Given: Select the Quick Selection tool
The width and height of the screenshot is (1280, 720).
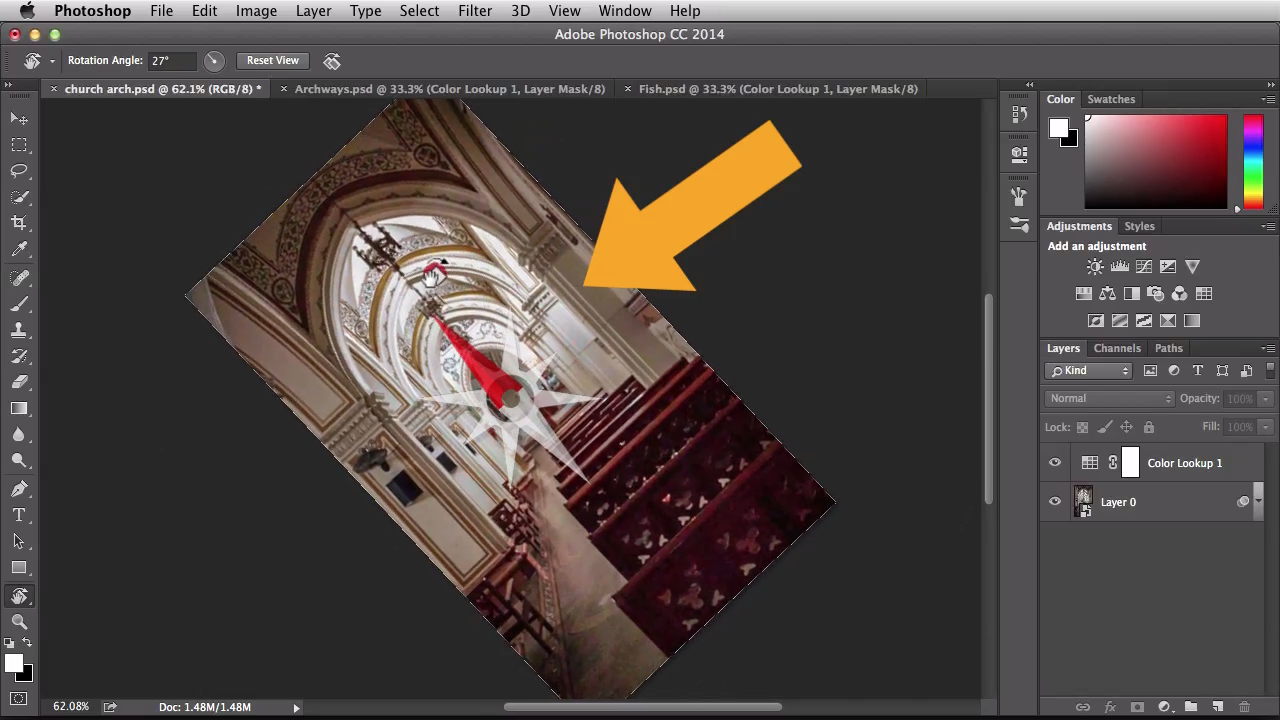Looking at the screenshot, I should [x=19, y=197].
